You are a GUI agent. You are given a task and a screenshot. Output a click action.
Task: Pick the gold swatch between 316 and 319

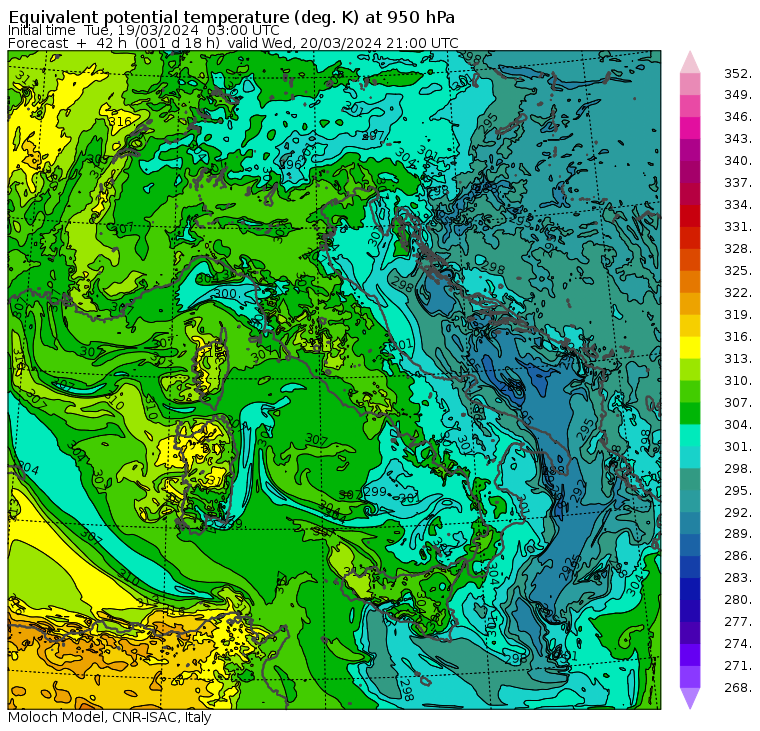690,326
